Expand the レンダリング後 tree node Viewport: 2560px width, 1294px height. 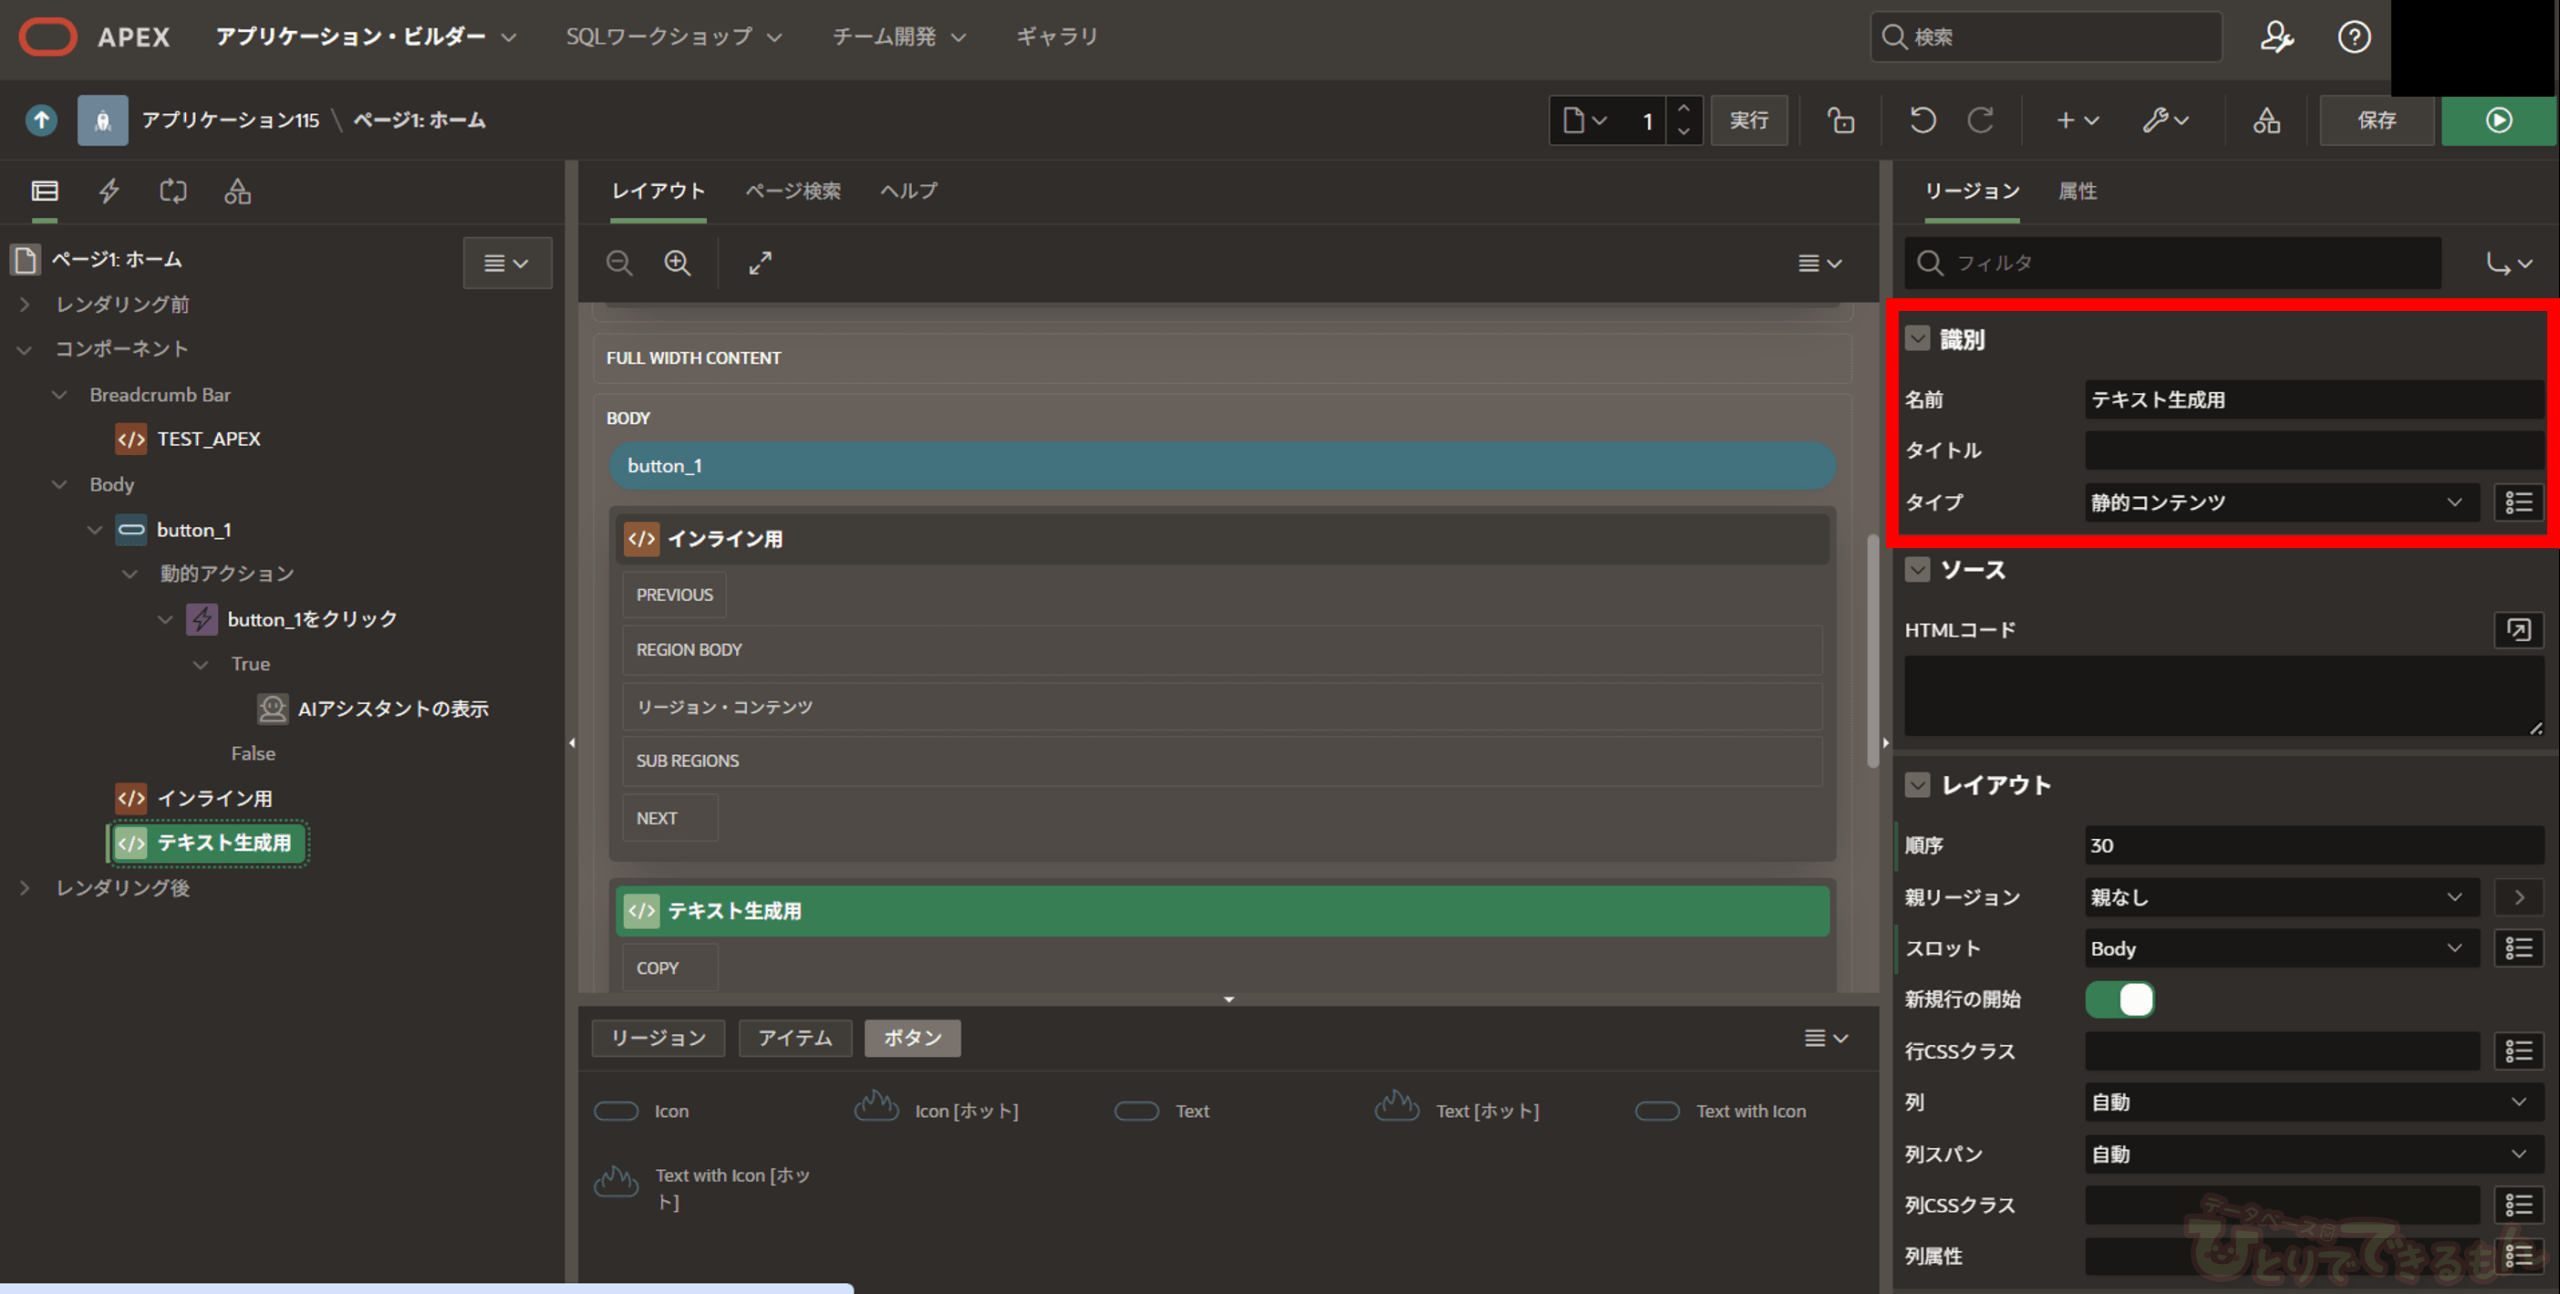pyautogui.click(x=25, y=888)
